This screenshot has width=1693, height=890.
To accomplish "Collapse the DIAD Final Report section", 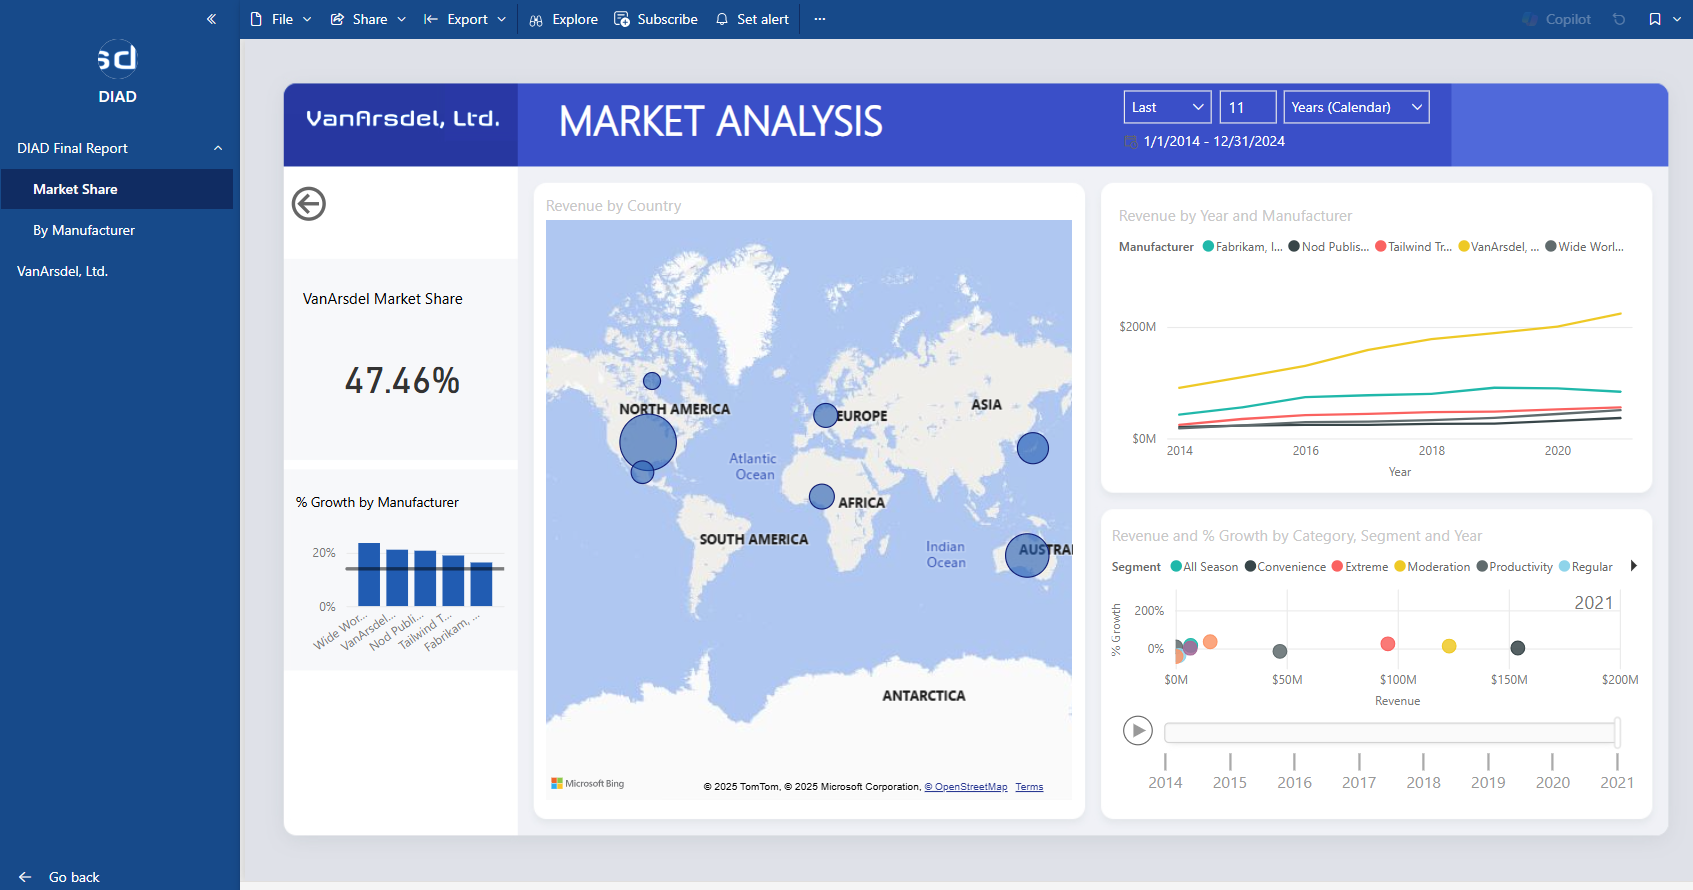I will (218, 148).
